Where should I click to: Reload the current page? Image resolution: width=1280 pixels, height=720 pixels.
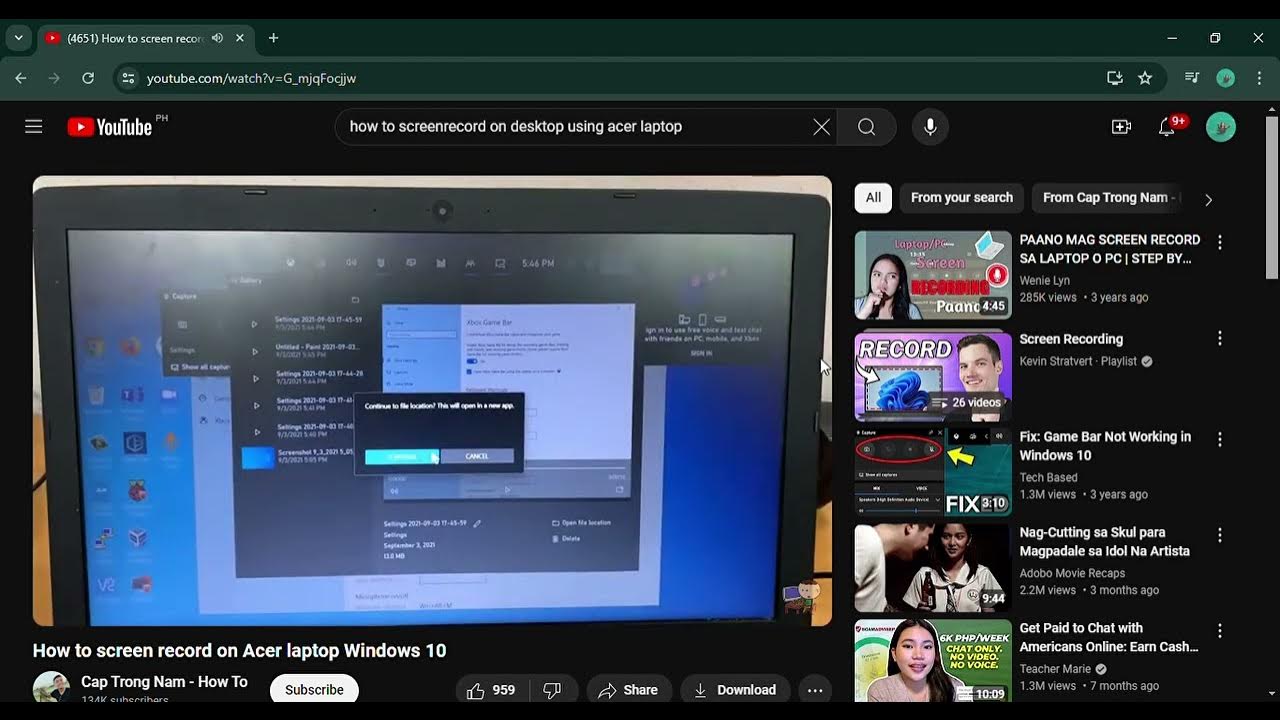coord(88,78)
